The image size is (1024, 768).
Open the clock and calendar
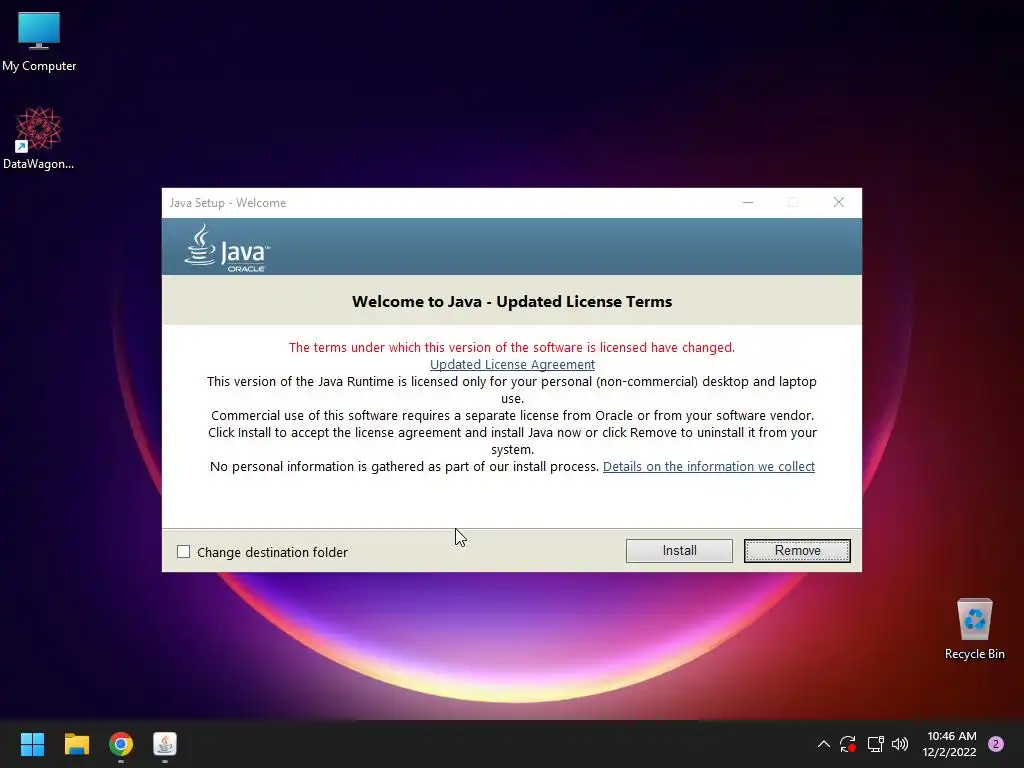(950, 744)
